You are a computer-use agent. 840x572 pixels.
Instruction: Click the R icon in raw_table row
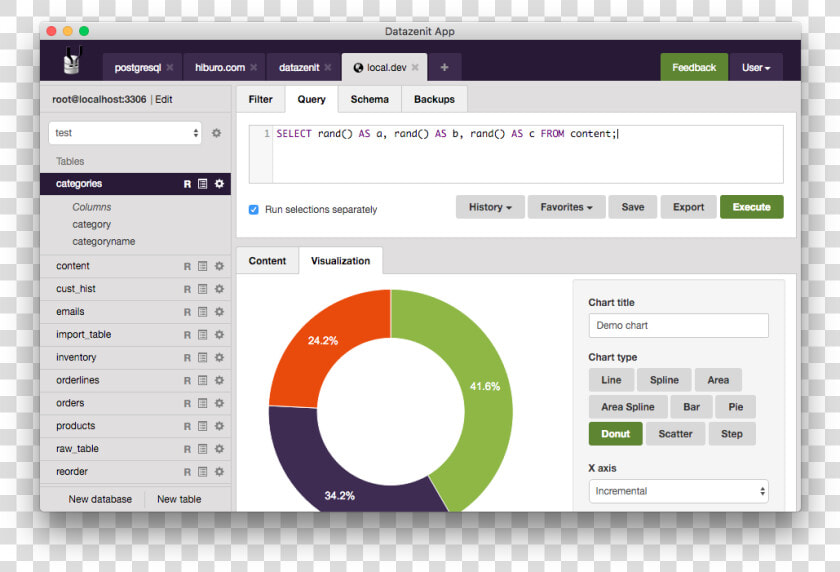click(x=188, y=449)
